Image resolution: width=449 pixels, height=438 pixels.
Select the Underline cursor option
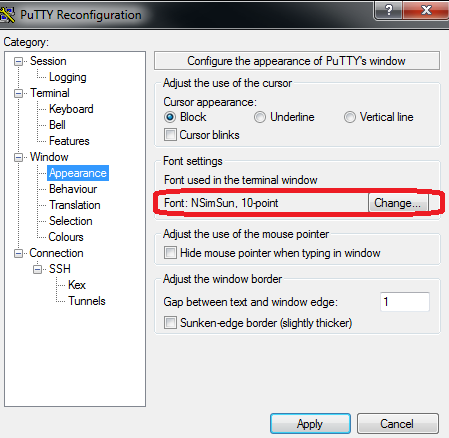tap(260, 117)
